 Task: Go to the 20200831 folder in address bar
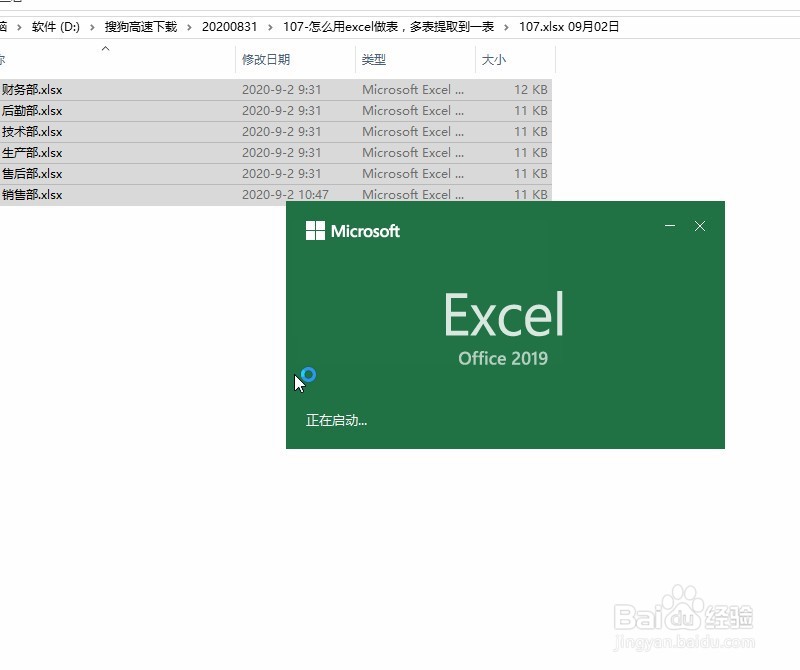[230, 27]
